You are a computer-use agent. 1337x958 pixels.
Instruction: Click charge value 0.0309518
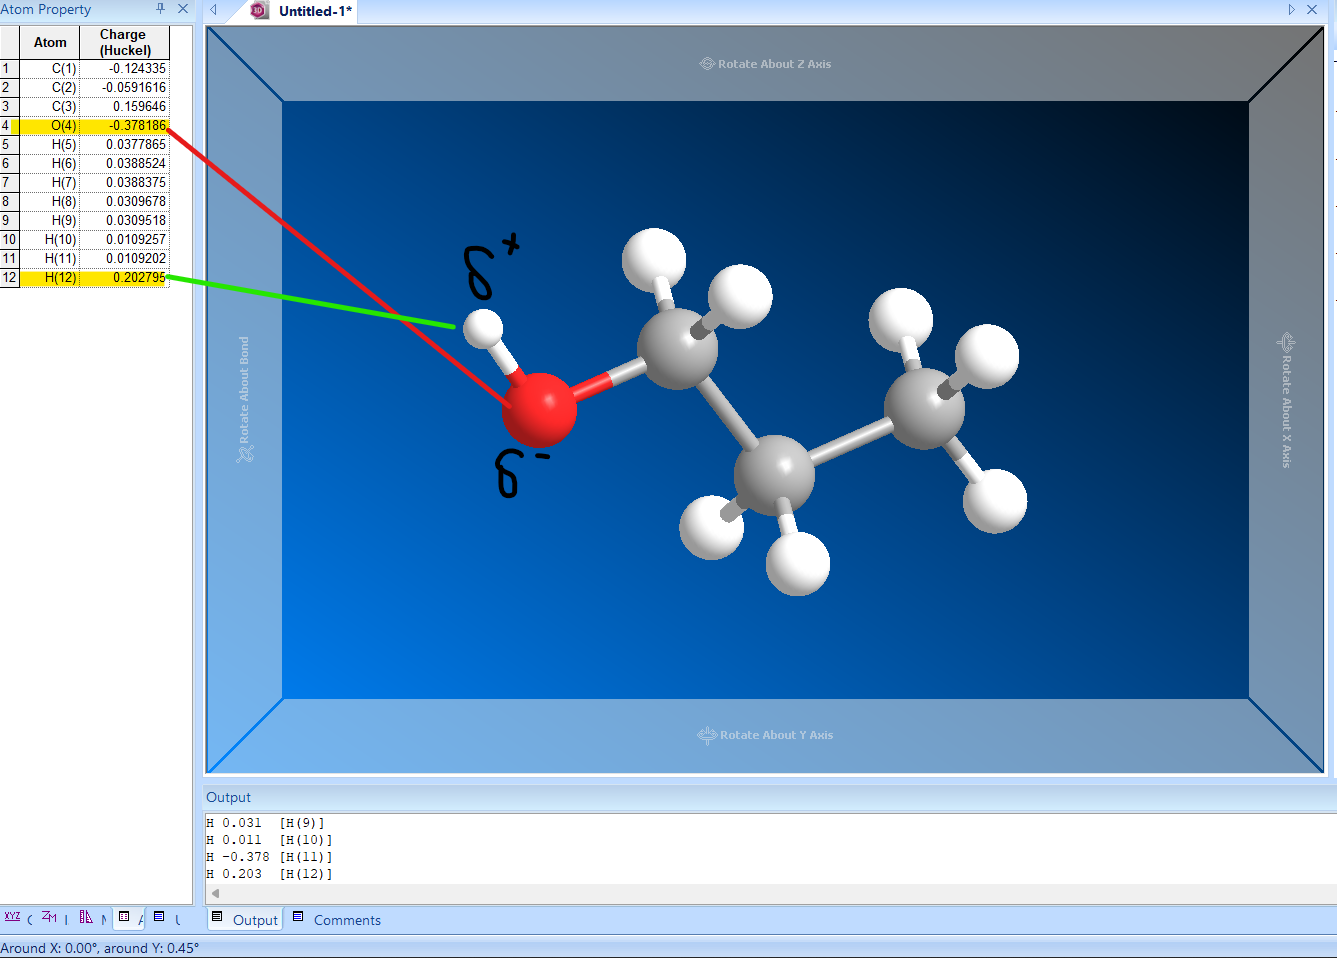click(125, 221)
